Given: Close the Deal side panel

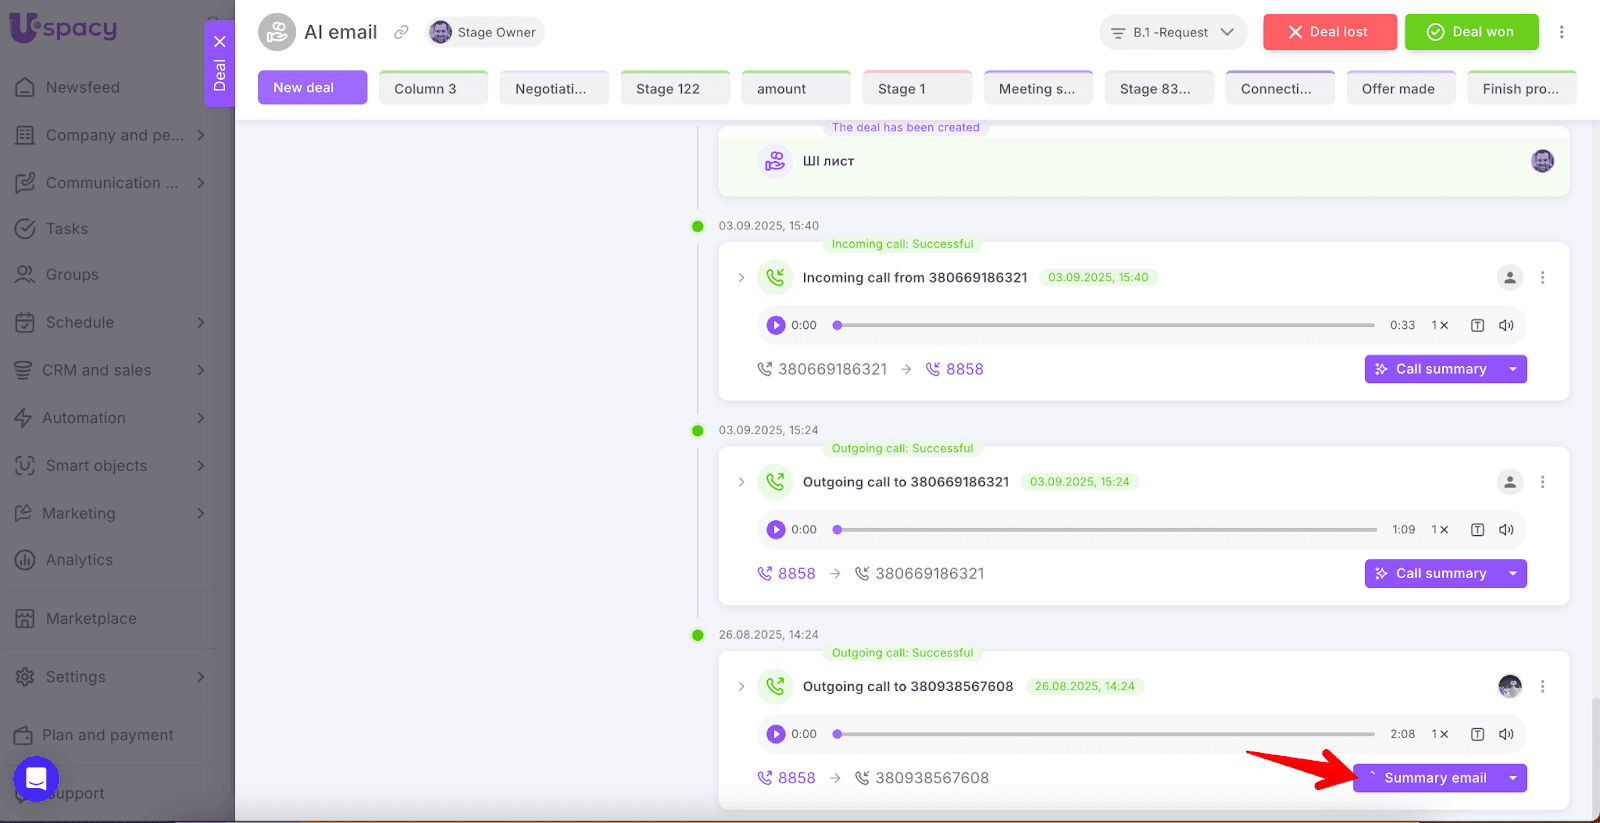Looking at the screenshot, I should (220, 41).
